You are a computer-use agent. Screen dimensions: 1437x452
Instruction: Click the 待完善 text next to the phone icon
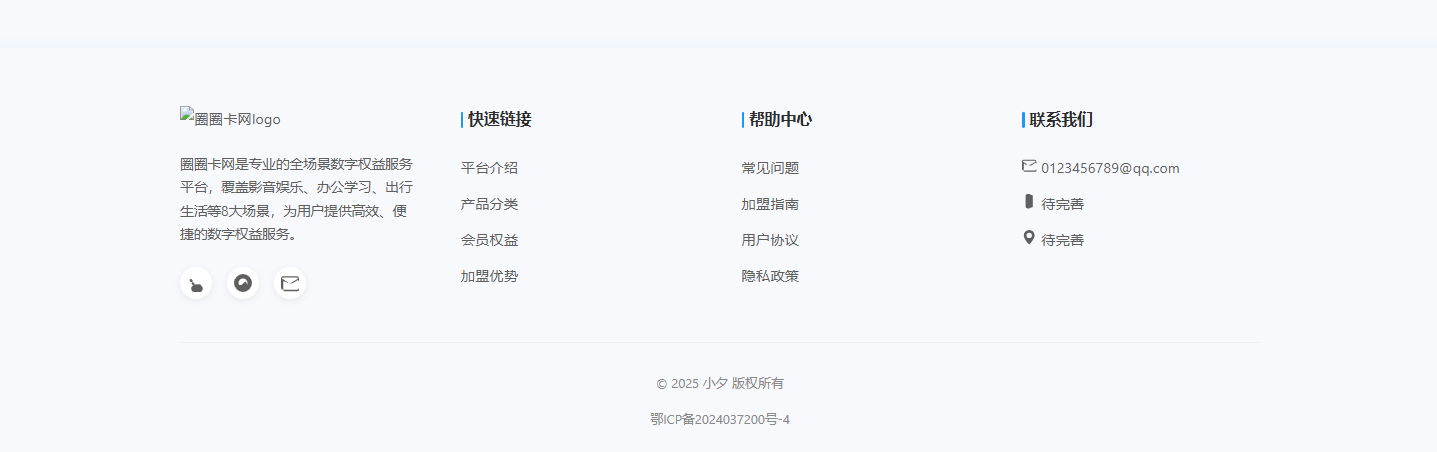(1062, 204)
